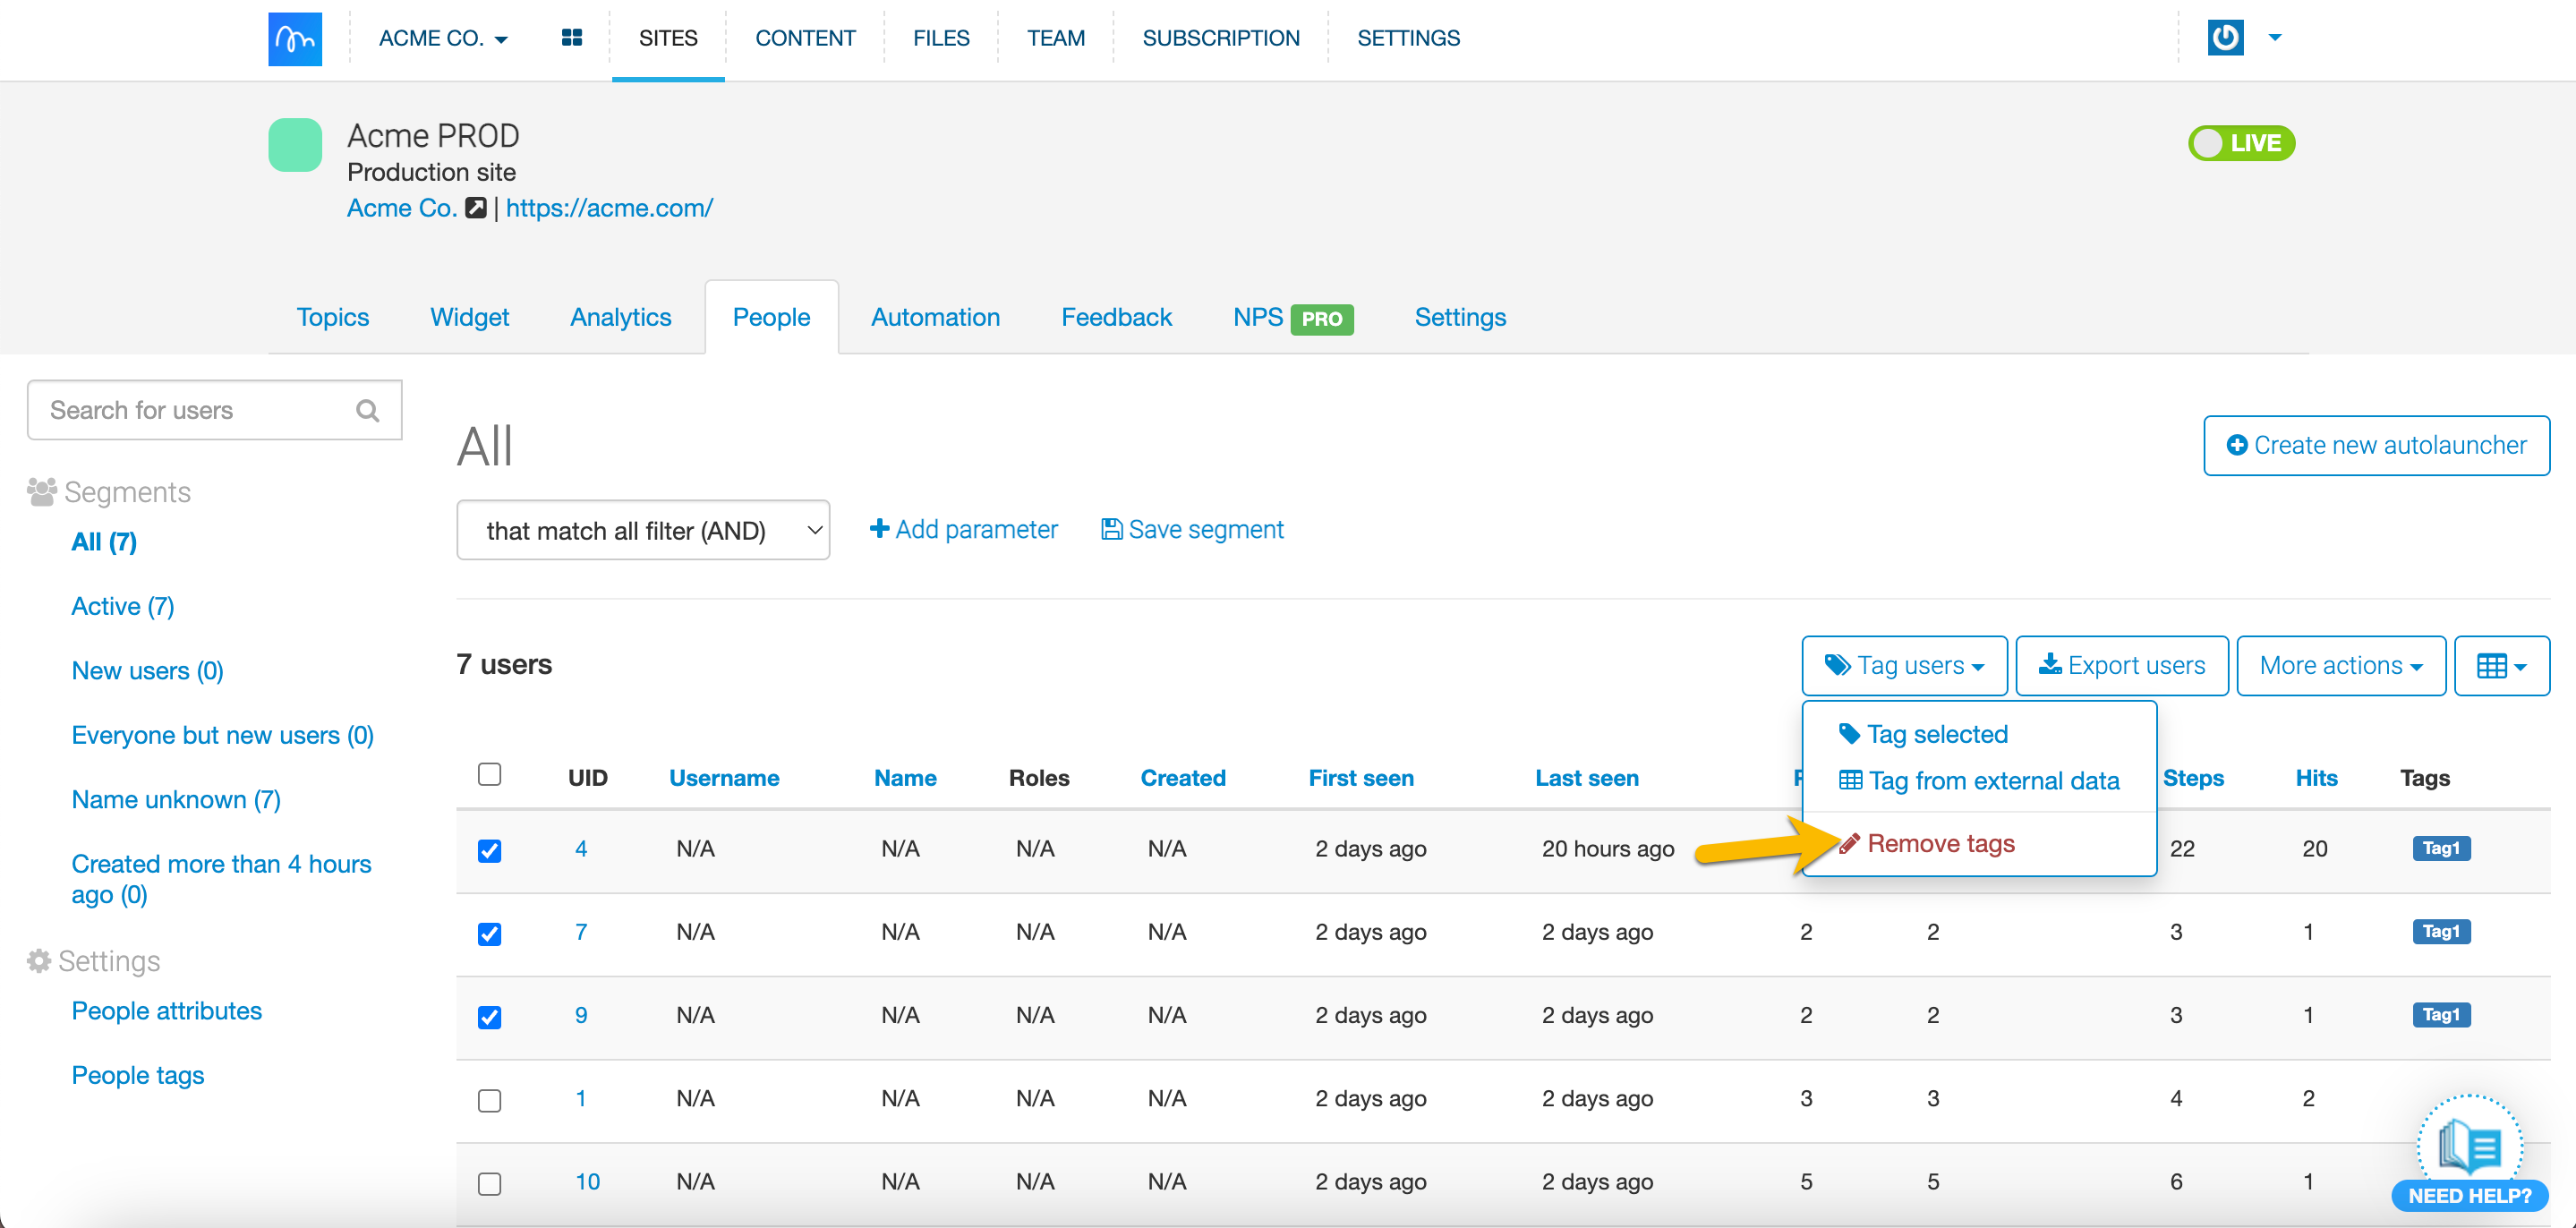Image resolution: width=2576 pixels, height=1228 pixels.
Task: Open the ACME CO. organization dropdown
Action: [443, 38]
